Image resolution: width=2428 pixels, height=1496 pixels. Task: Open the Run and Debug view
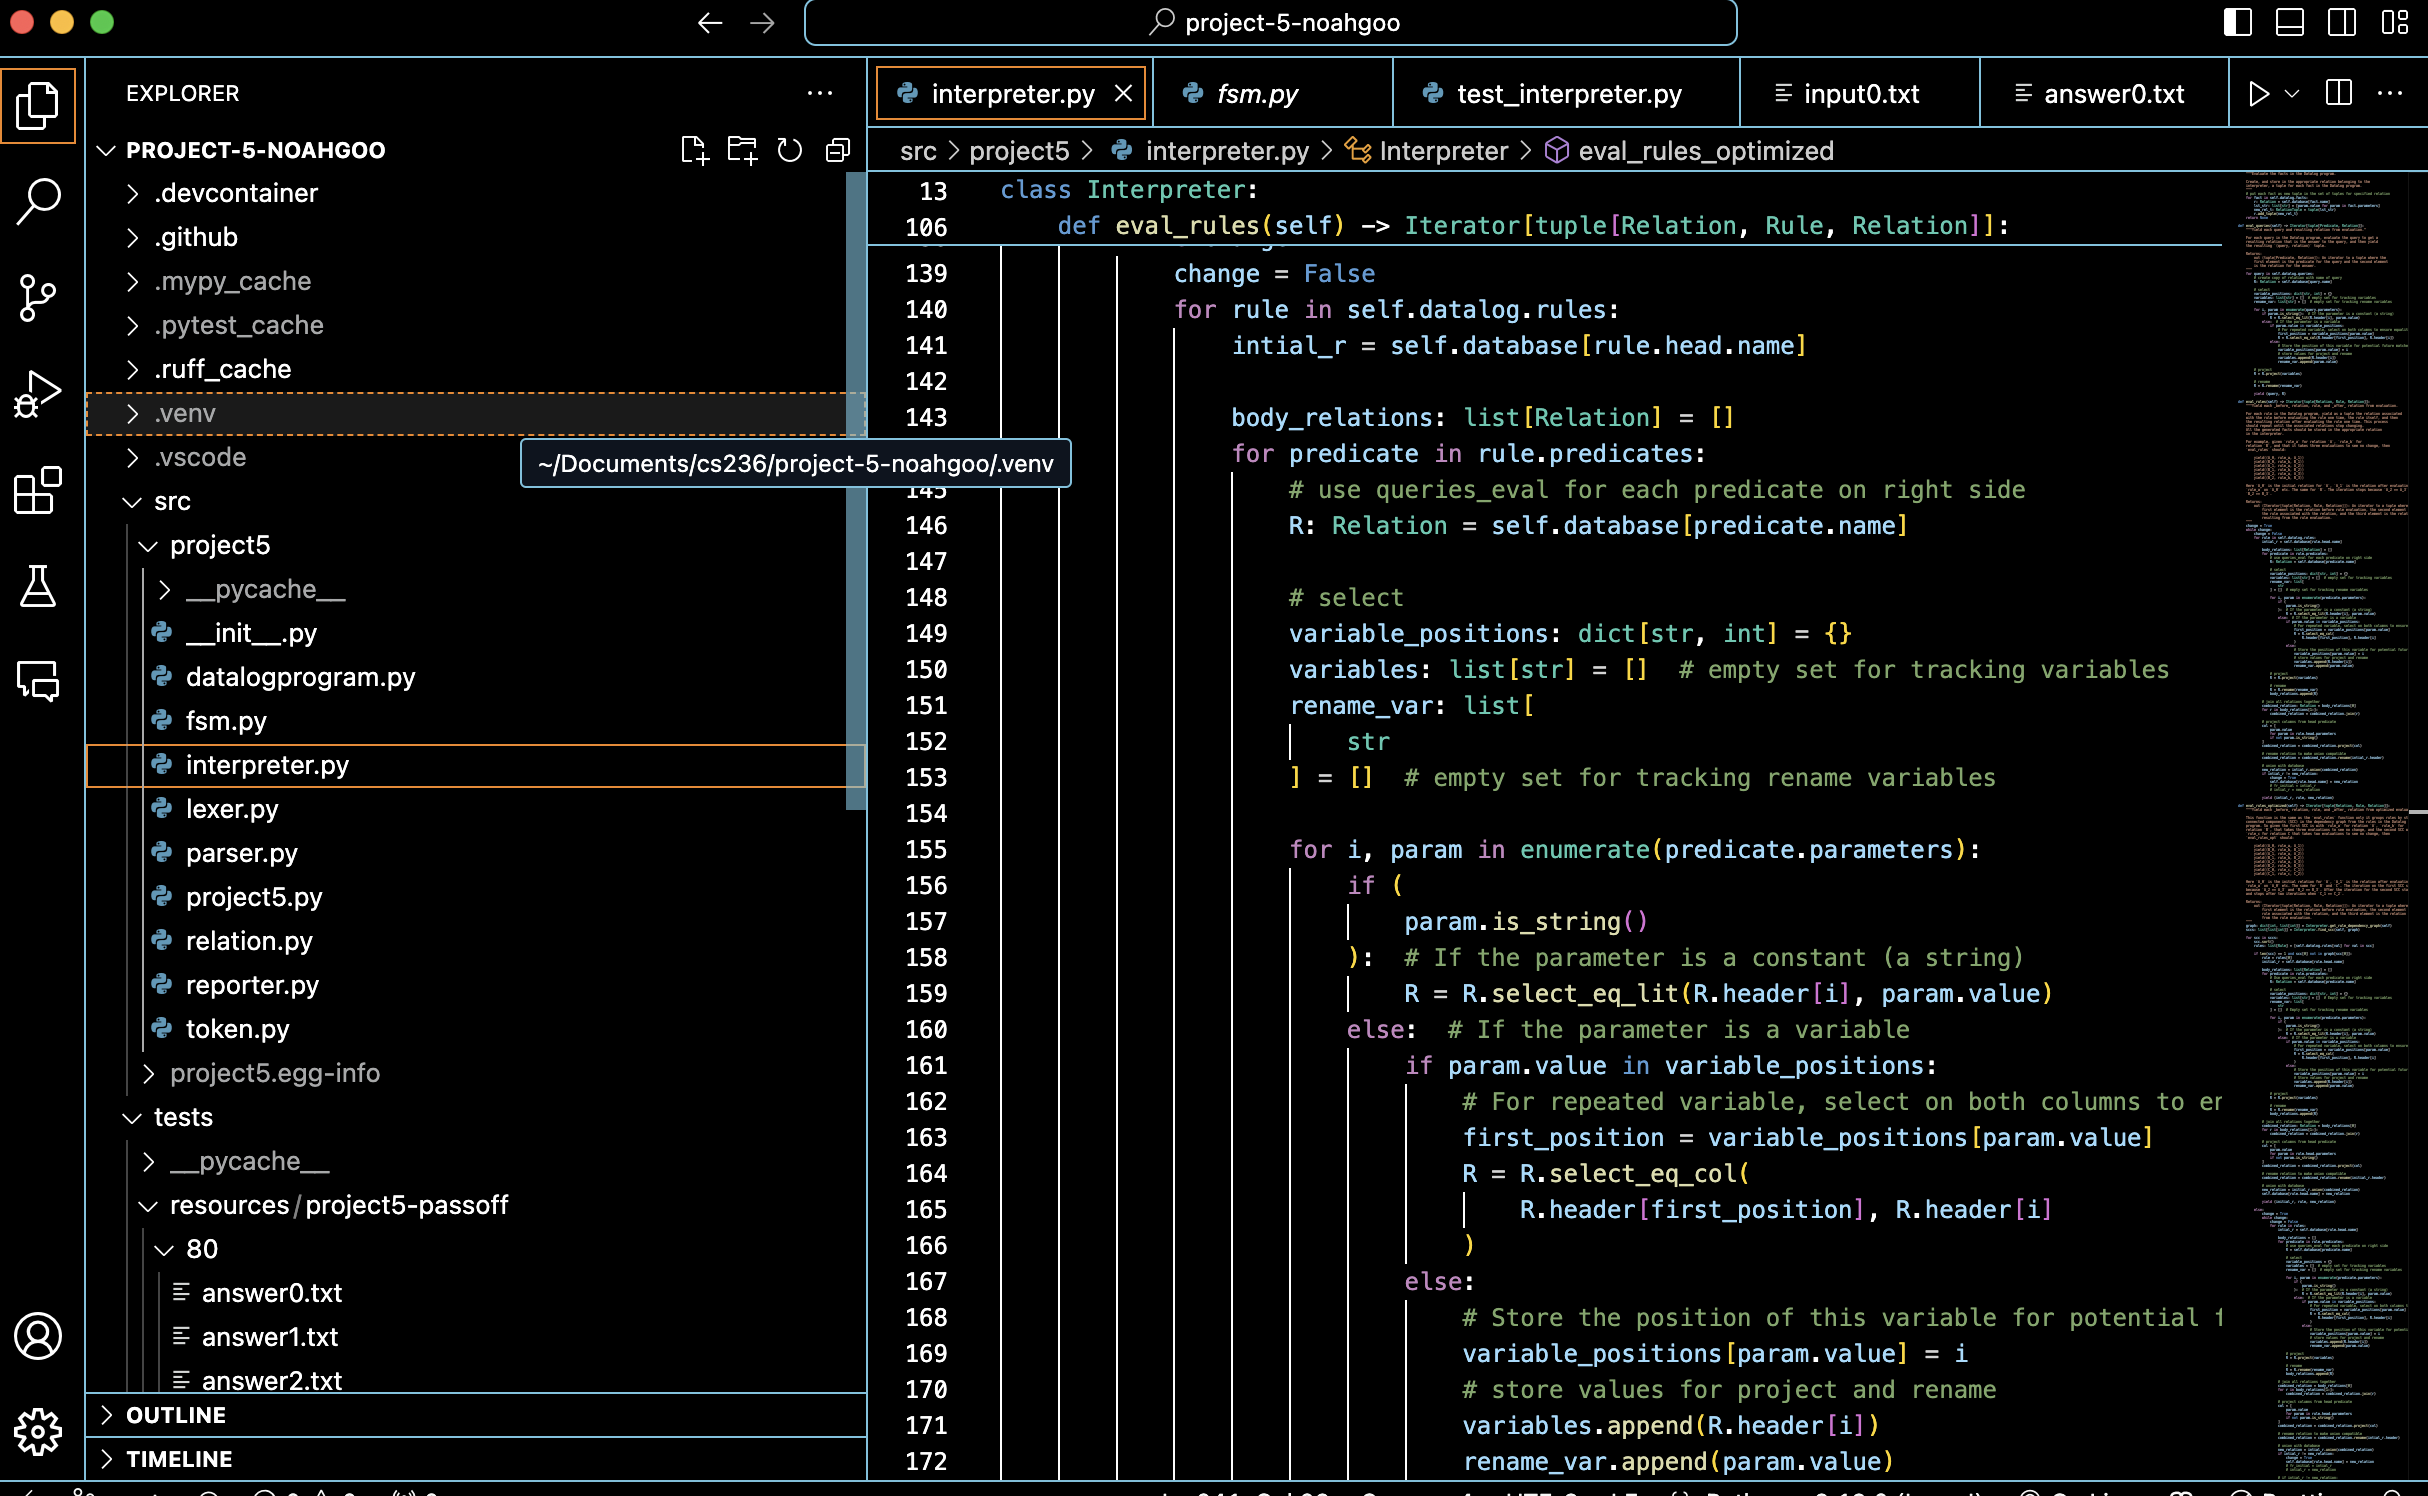point(38,394)
